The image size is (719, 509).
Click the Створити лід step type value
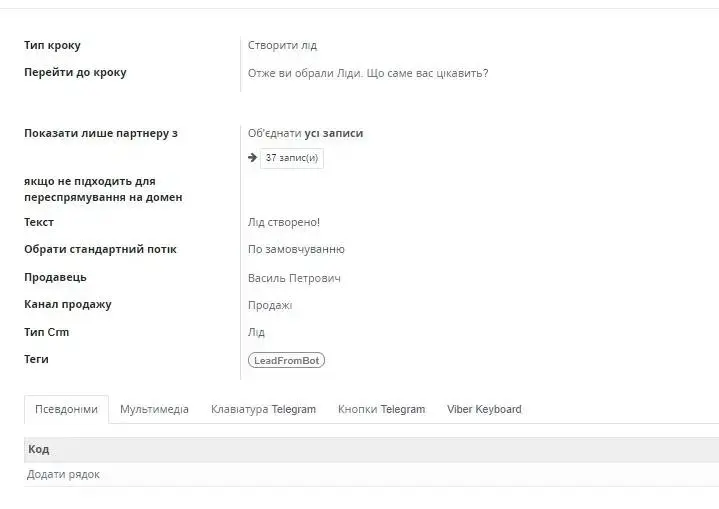pos(282,45)
